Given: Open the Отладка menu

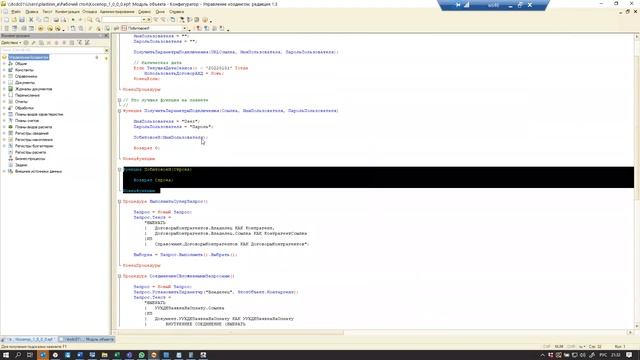Looking at the screenshot, I should 89,12.
